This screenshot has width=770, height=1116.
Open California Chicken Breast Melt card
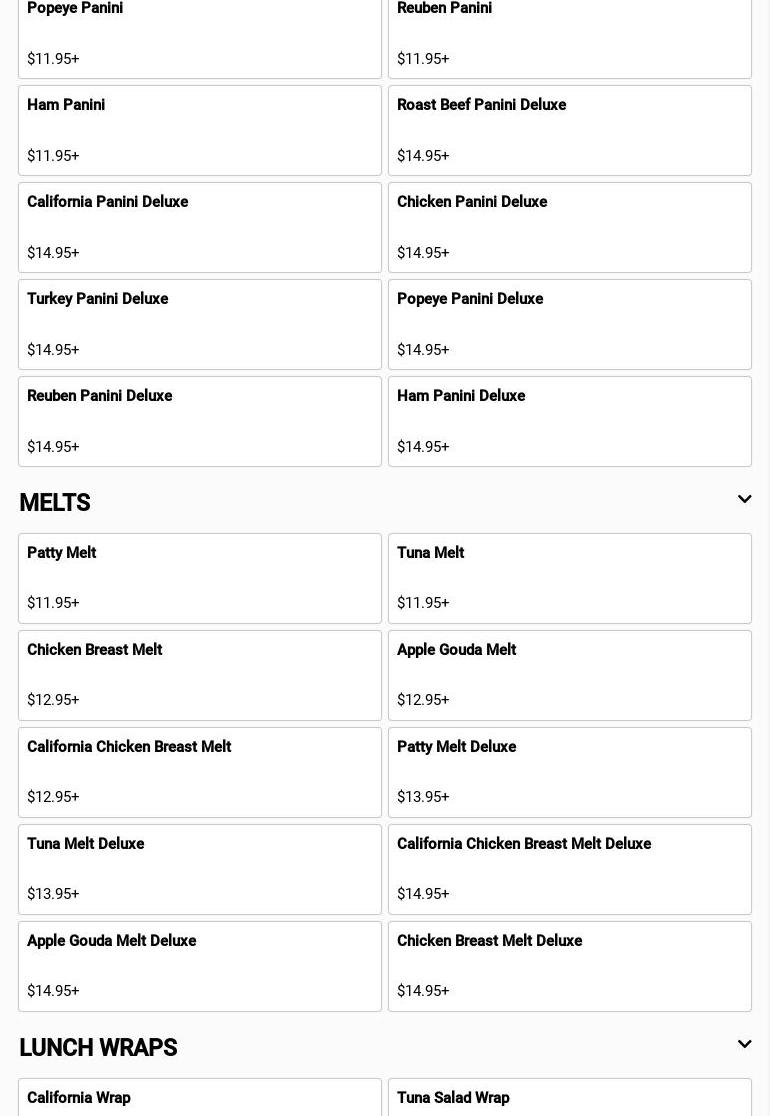200,772
